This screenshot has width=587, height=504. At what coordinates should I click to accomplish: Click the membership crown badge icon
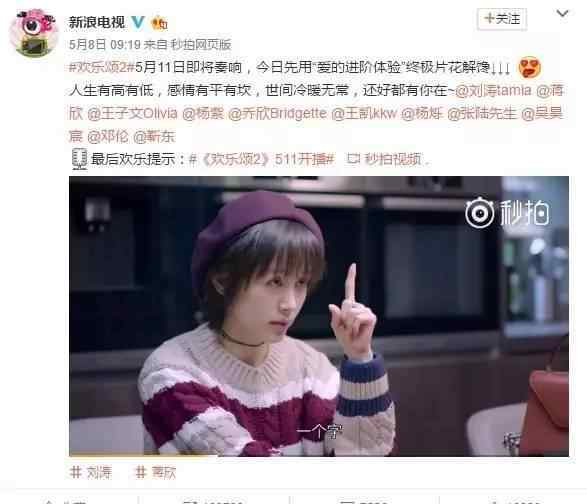coord(159,23)
